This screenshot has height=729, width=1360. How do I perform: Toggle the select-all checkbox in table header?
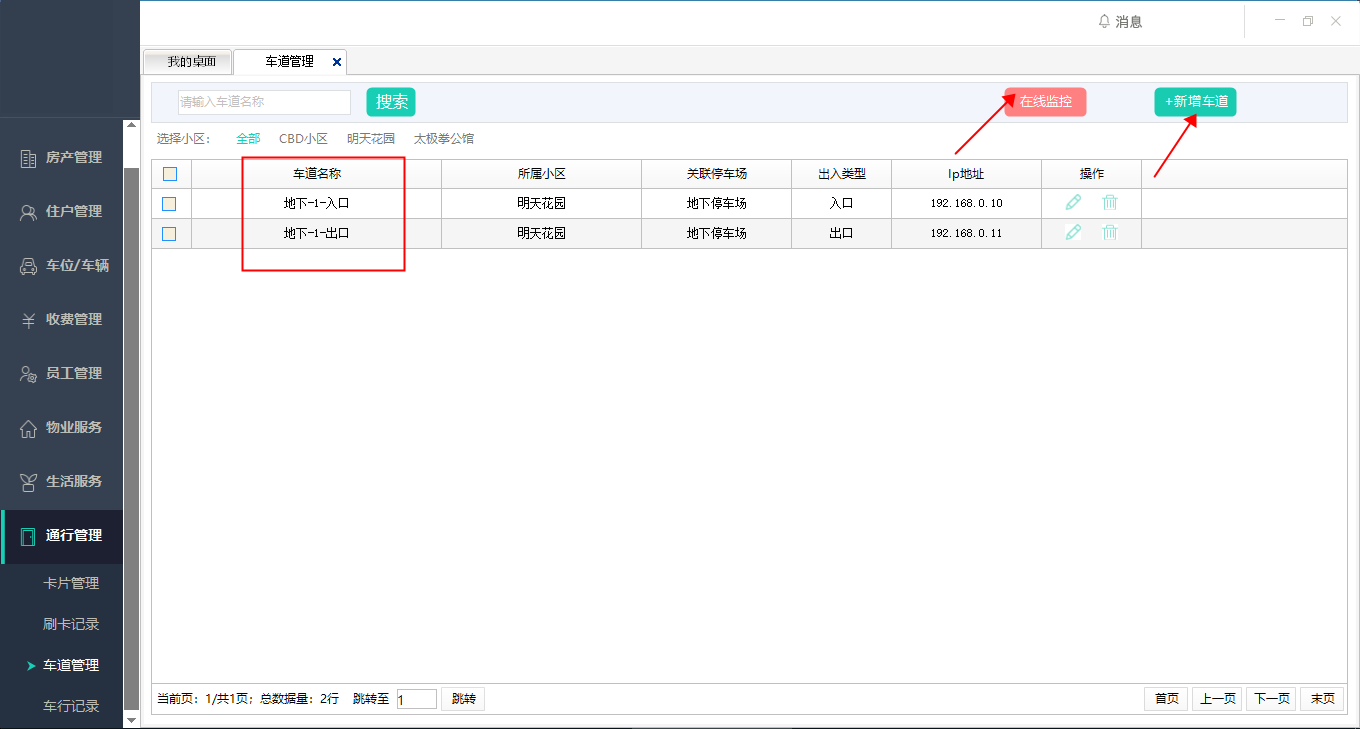point(170,174)
